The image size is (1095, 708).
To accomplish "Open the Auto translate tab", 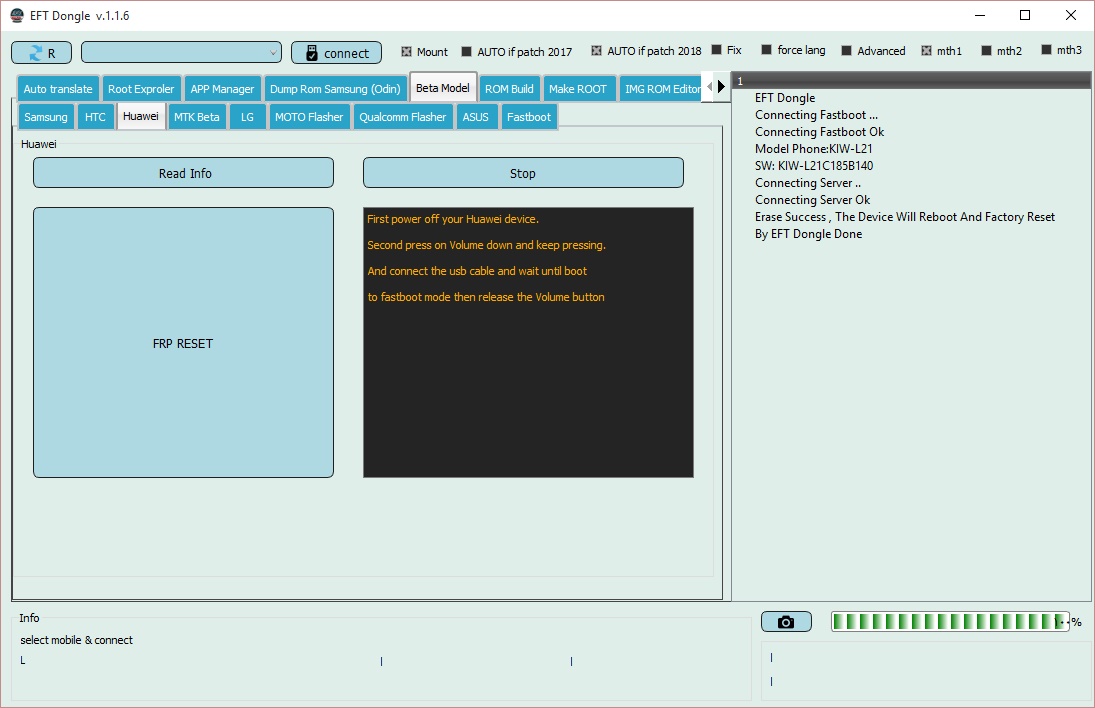I will click(58, 89).
